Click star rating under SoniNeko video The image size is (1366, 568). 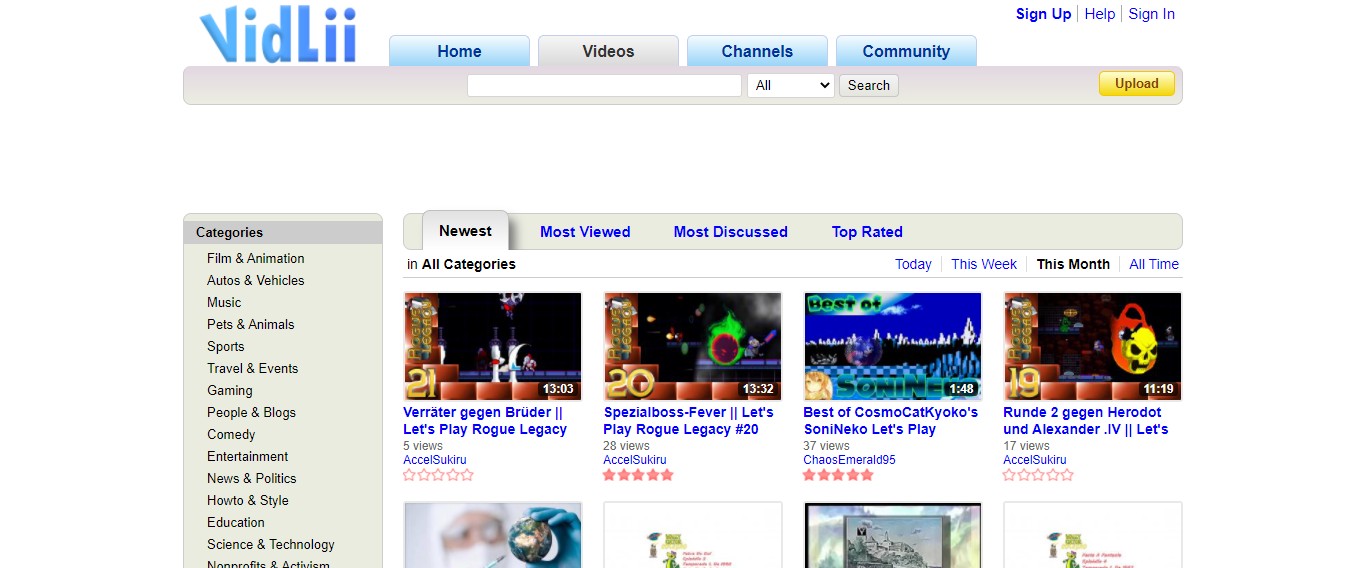pyautogui.click(x=838, y=475)
